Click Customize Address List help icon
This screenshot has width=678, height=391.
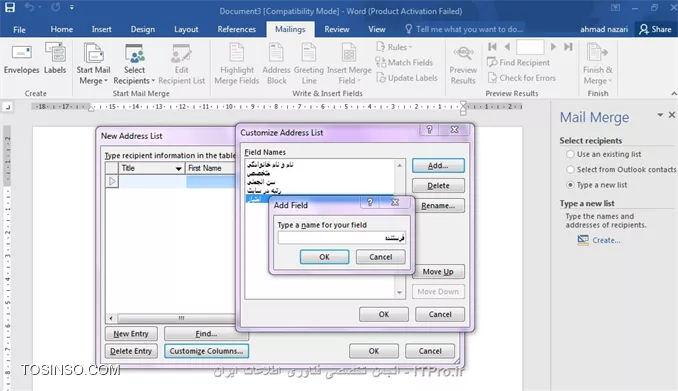point(429,129)
